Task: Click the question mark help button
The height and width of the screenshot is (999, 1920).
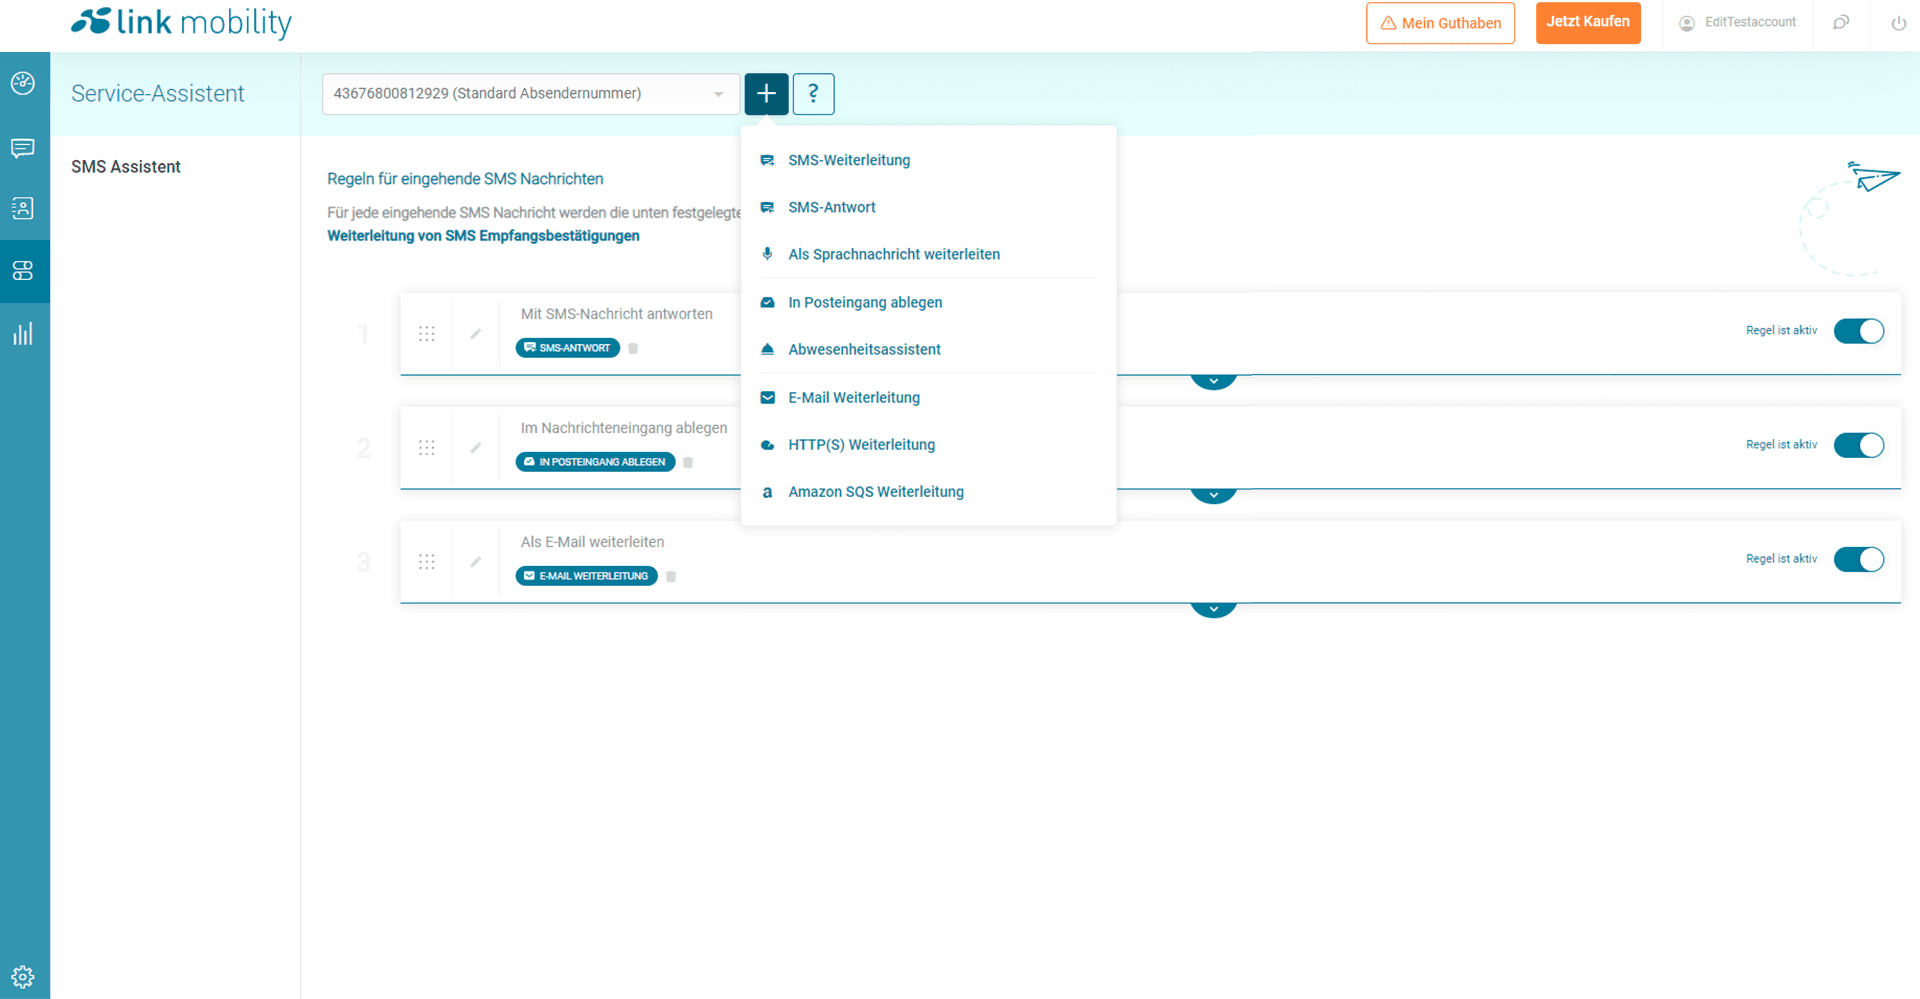Action: click(813, 94)
